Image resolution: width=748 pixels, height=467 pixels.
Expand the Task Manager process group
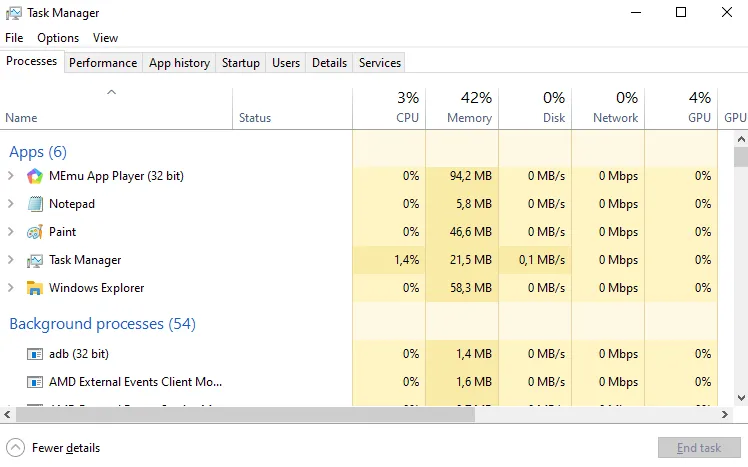click(x=10, y=260)
